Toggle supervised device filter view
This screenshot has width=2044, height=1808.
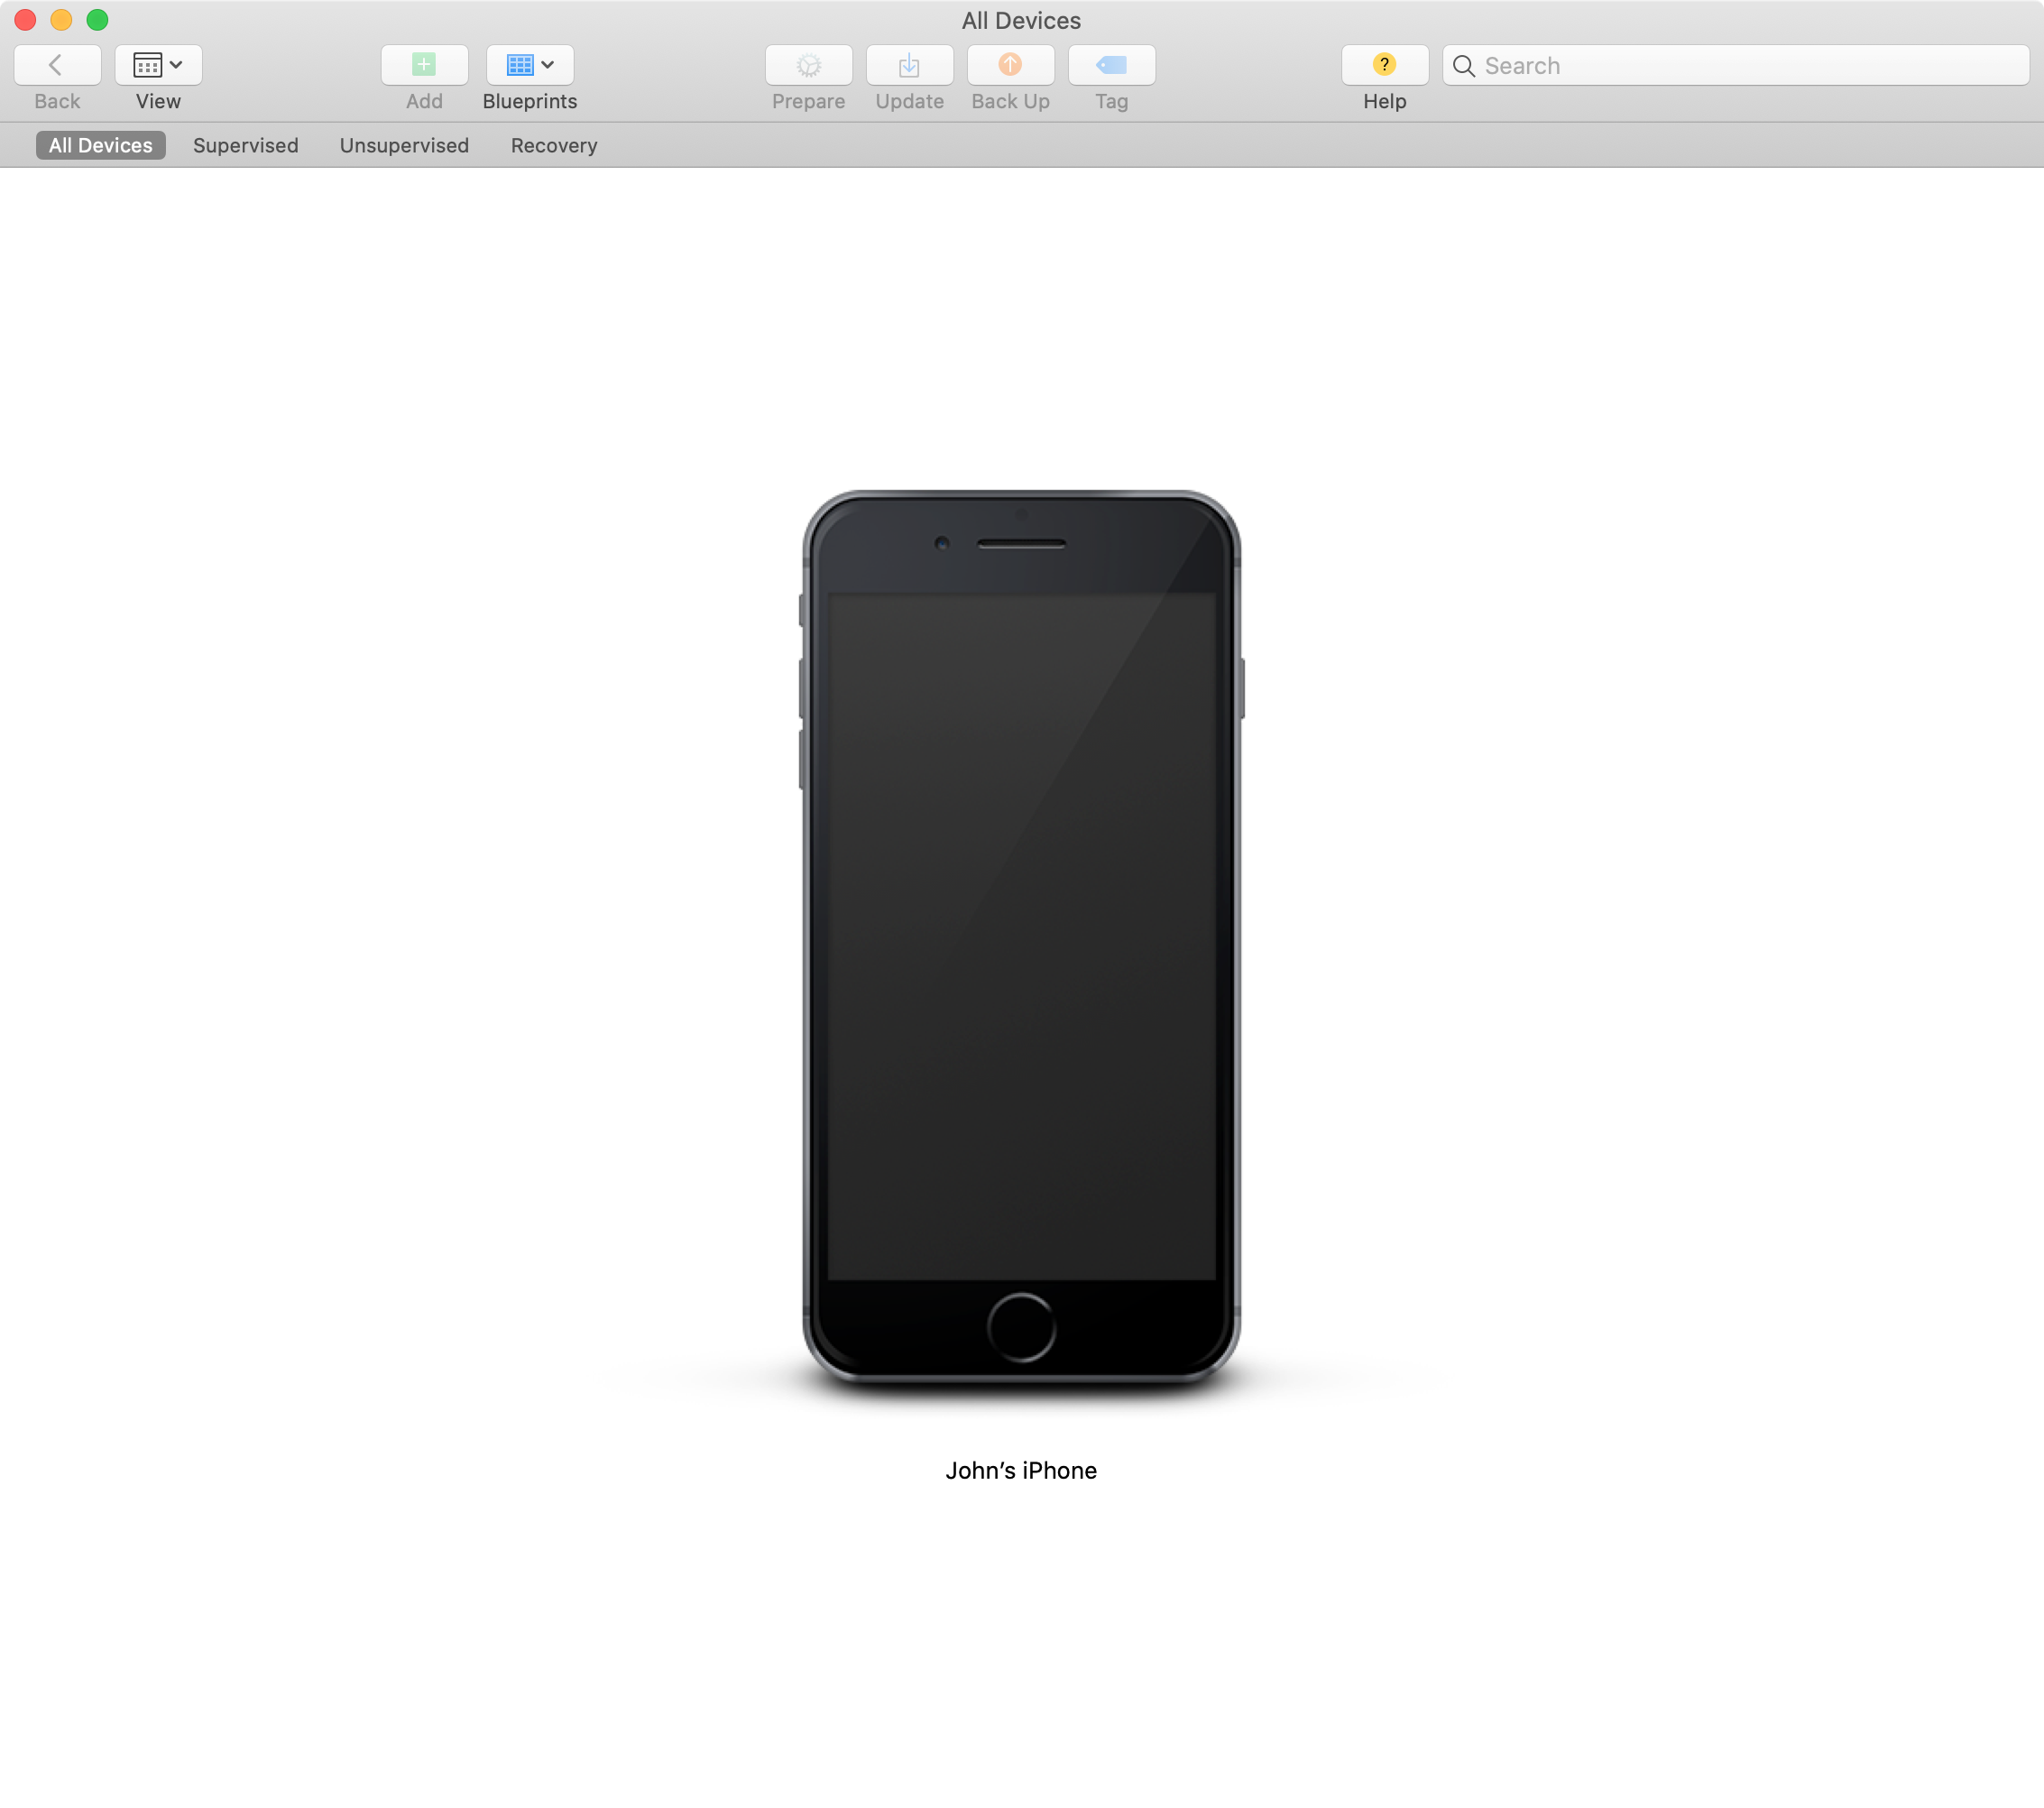(x=244, y=143)
